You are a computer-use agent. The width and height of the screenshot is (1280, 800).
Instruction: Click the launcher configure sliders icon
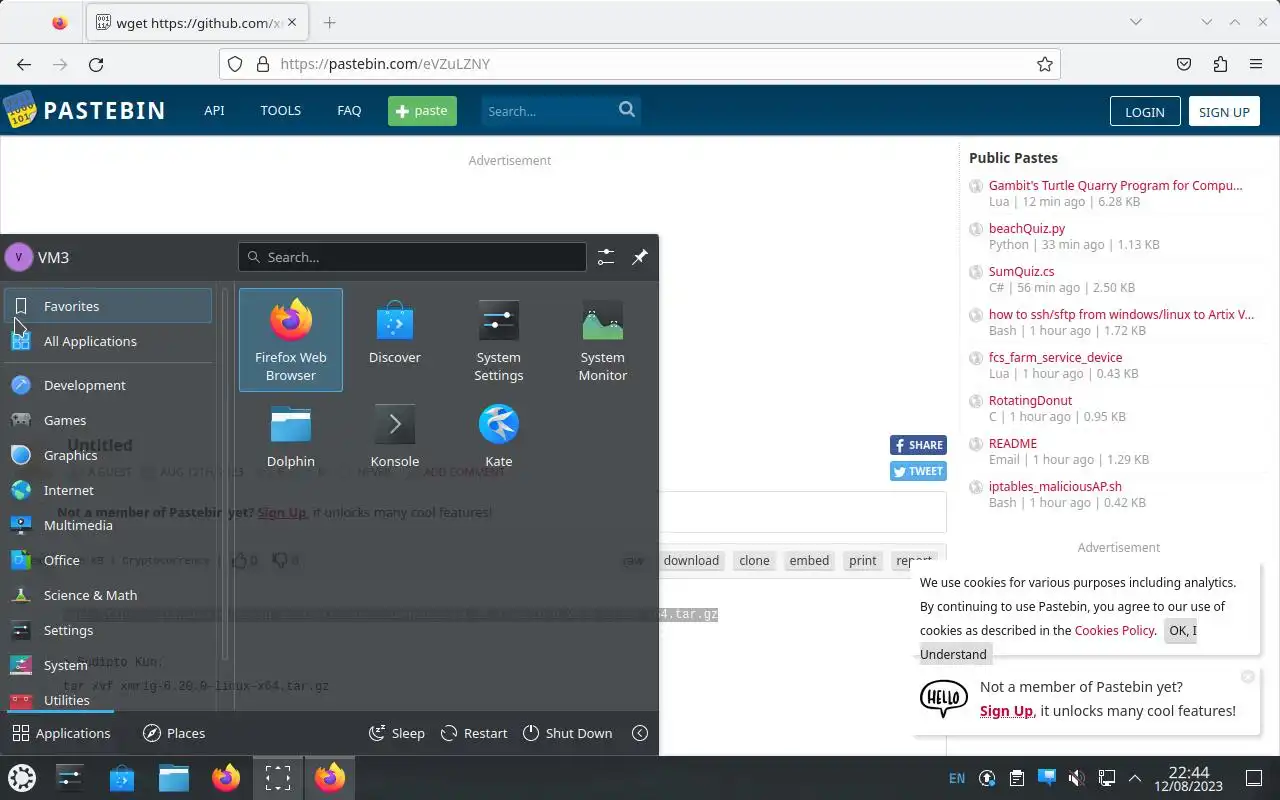(x=606, y=257)
